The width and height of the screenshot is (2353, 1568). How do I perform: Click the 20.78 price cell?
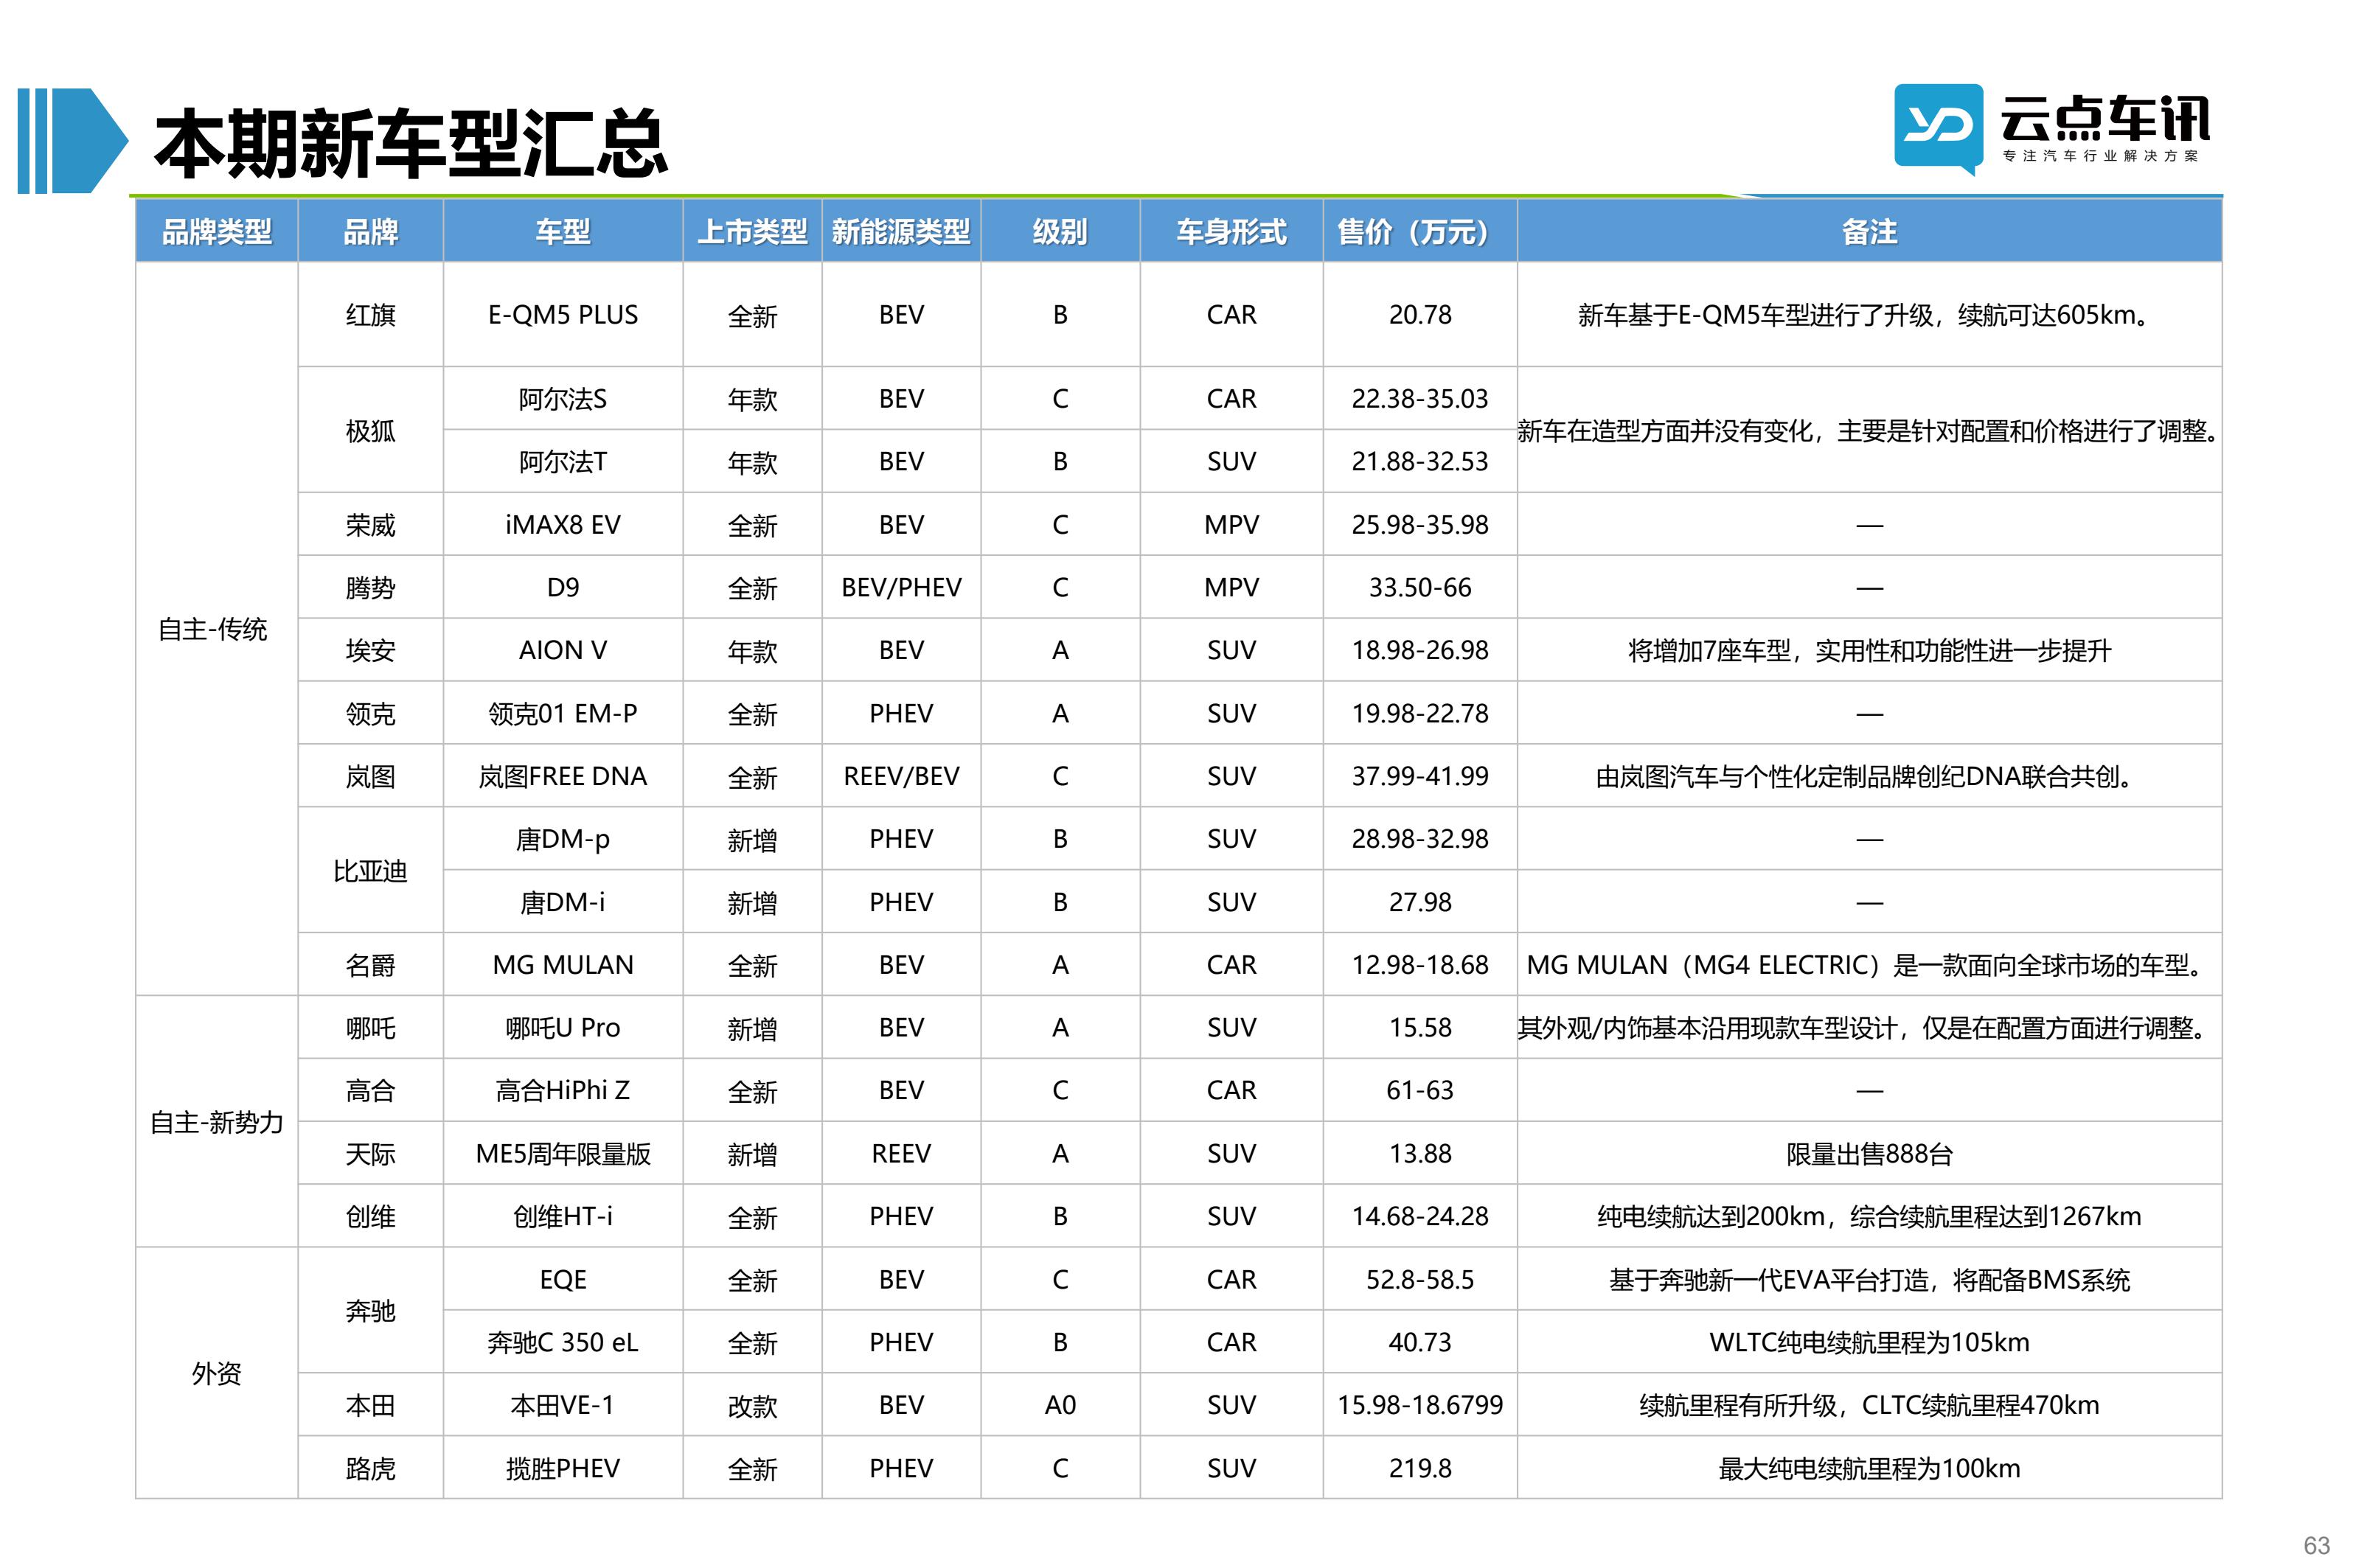1420,315
